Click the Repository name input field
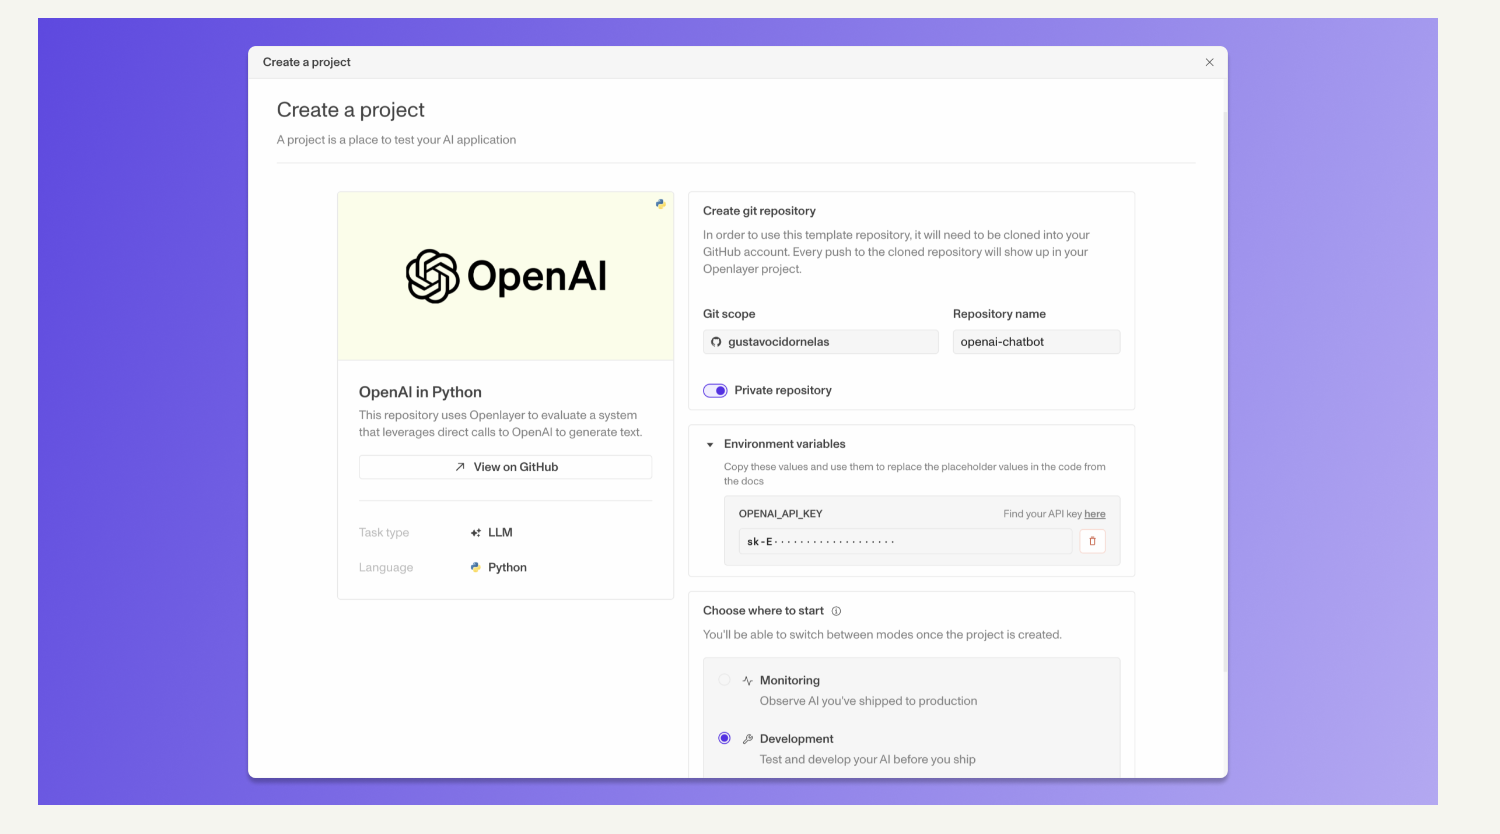This screenshot has width=1500, height=834. (x=1035, y=342)
